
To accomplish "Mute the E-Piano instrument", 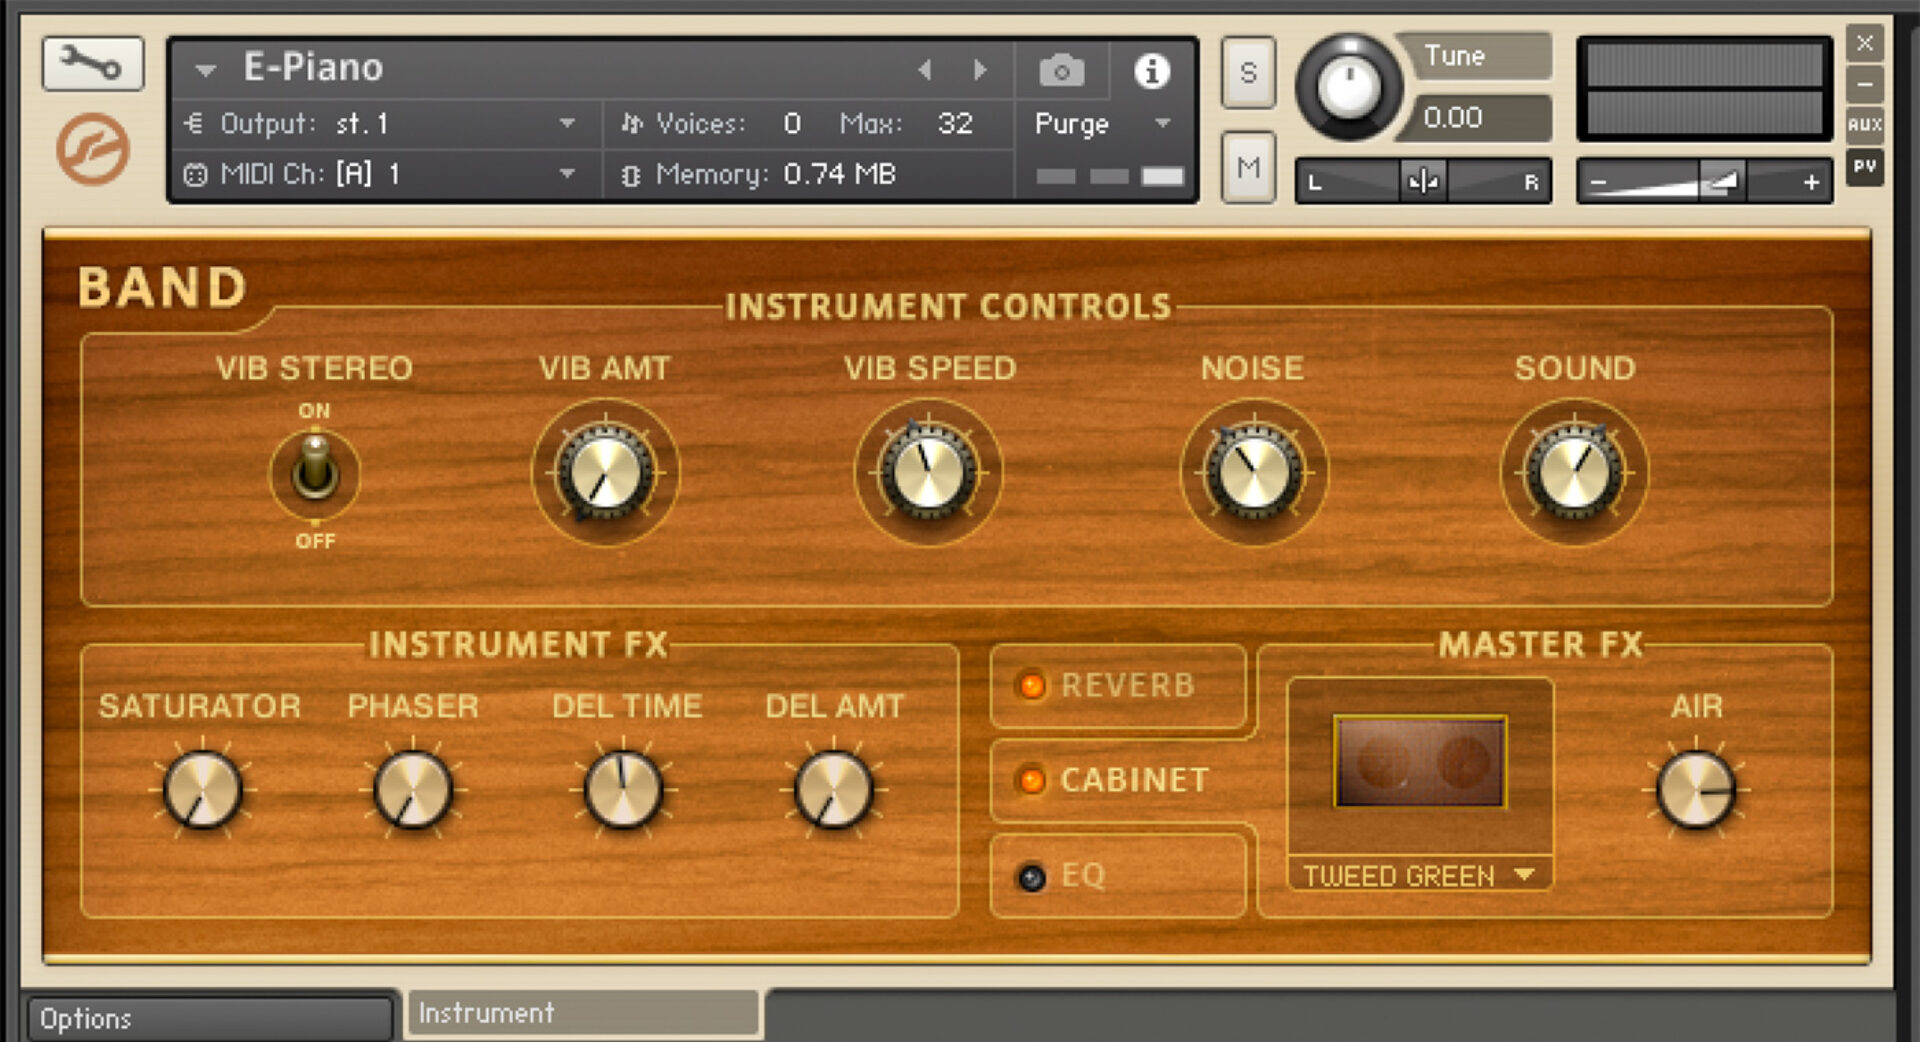I will [x=1247, y=167].
